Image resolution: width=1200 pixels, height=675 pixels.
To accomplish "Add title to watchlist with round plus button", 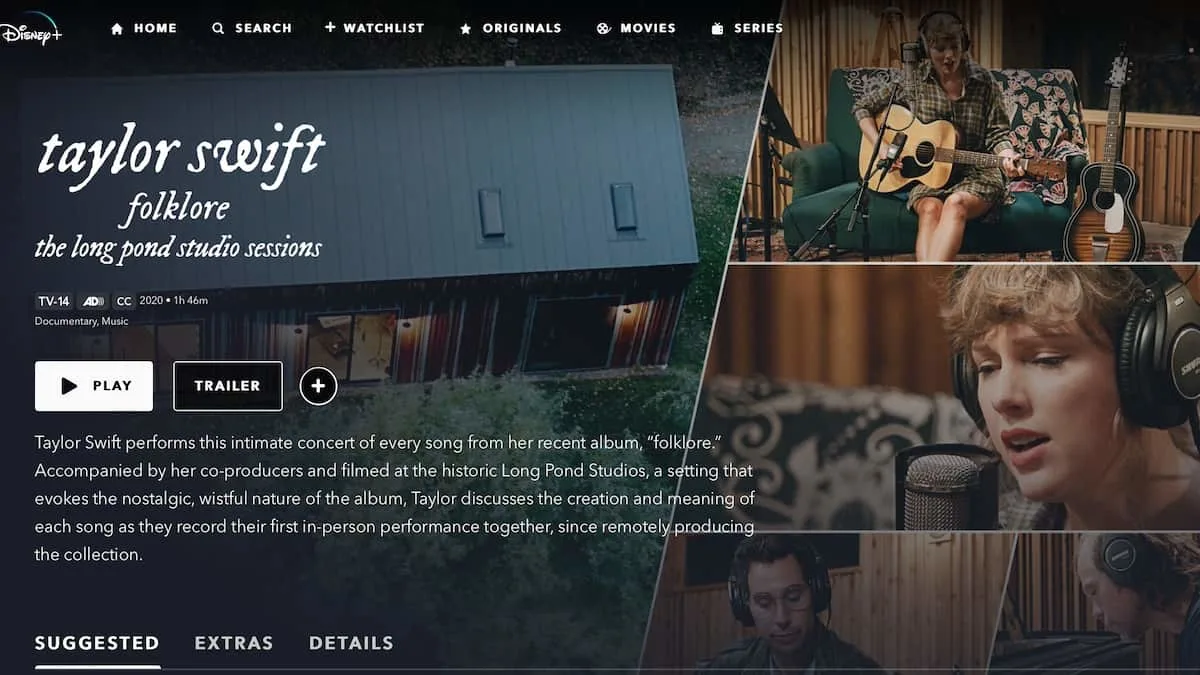I will click(318, 386).
